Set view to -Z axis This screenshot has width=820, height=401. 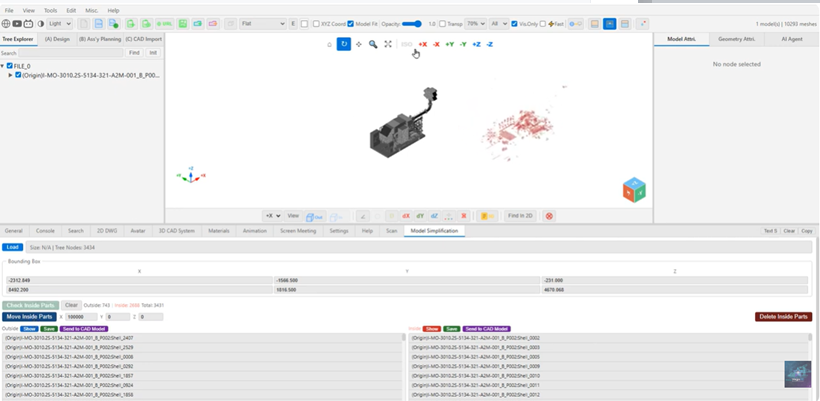pyautogui.click(x=489, y=44)
